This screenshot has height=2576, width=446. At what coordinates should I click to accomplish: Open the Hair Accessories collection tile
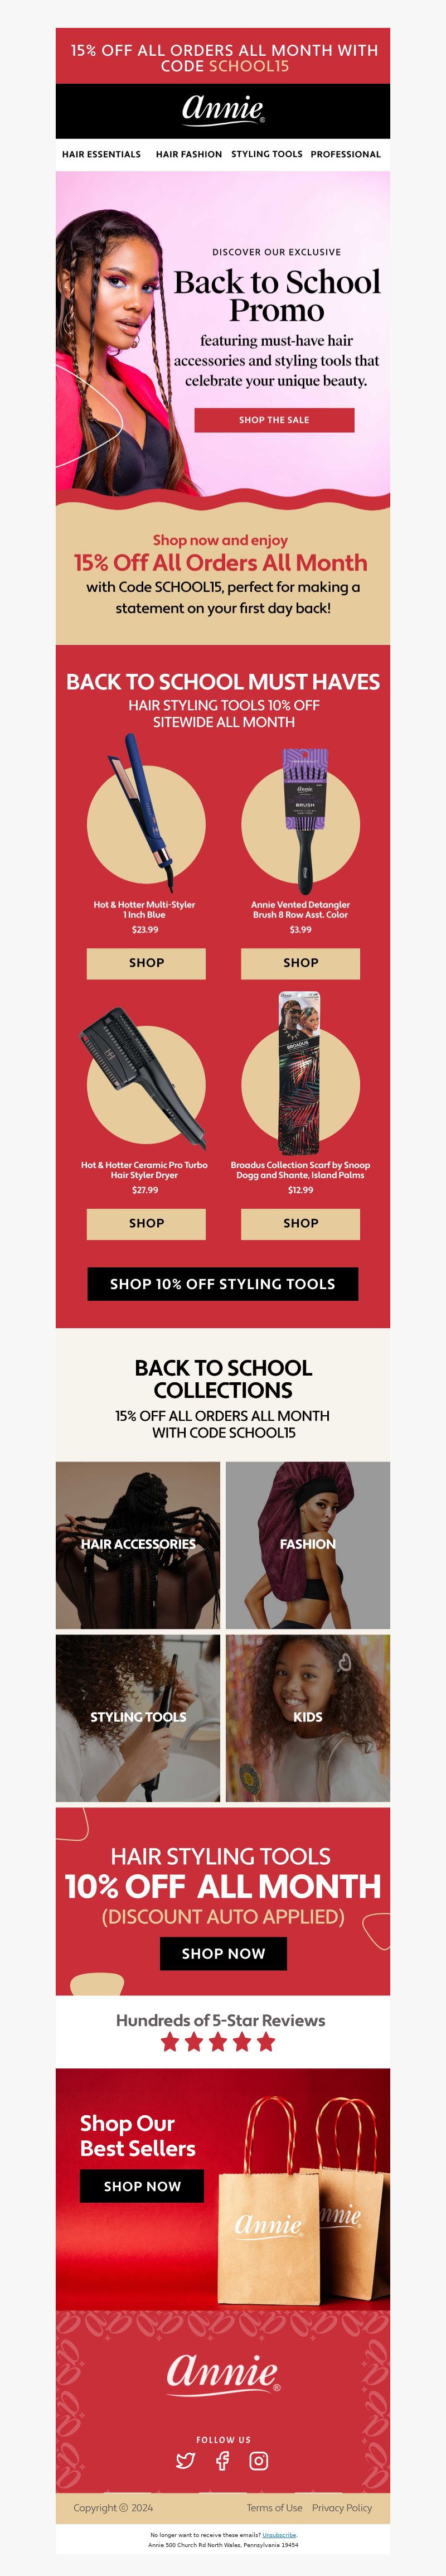tap(138, 1545)
